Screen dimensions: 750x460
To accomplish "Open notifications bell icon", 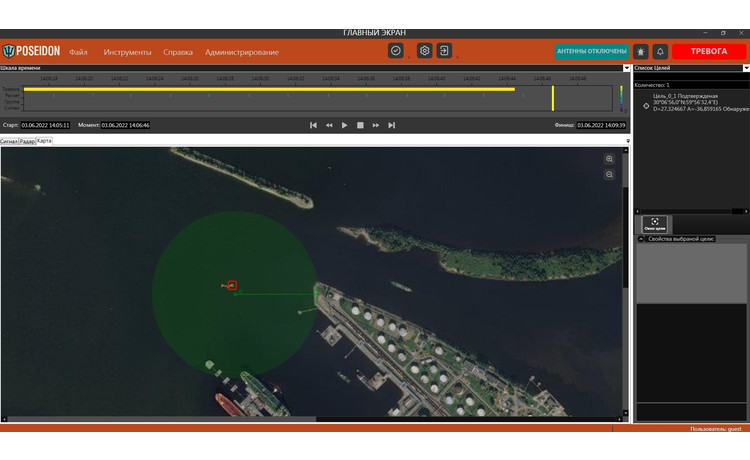I will tap(660, 51).
